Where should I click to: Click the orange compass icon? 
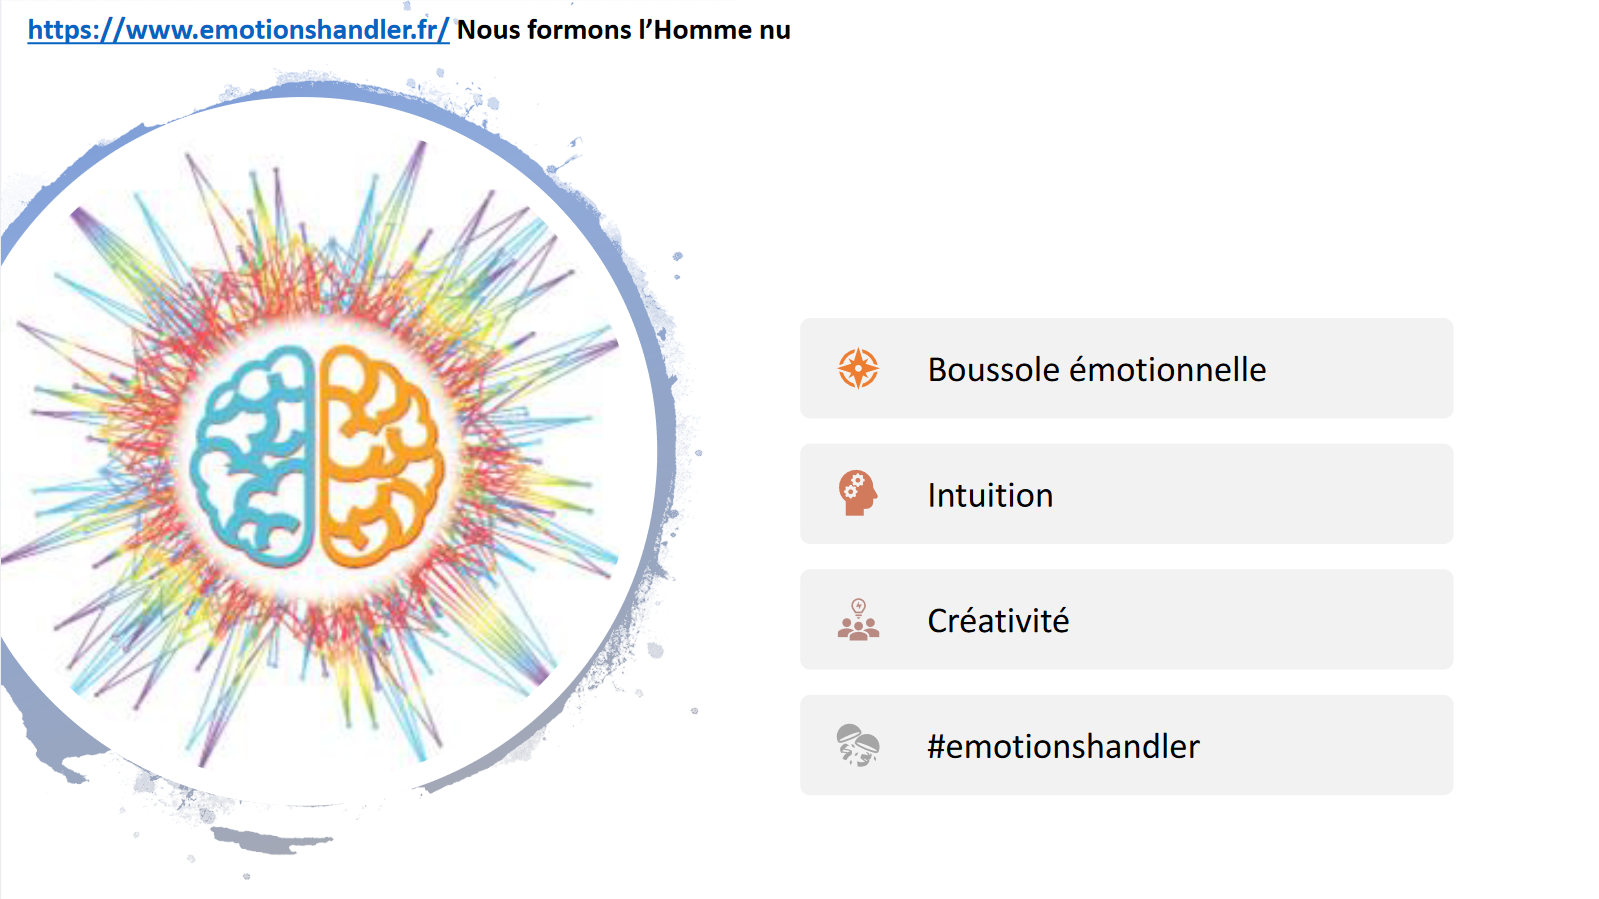[858, 368]
